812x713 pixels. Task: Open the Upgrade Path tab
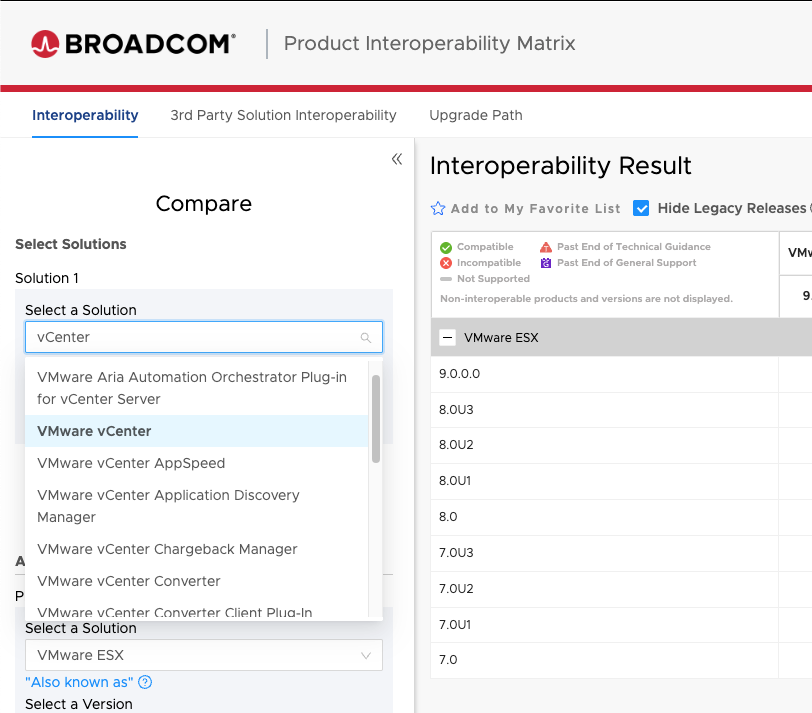(476, 115)
